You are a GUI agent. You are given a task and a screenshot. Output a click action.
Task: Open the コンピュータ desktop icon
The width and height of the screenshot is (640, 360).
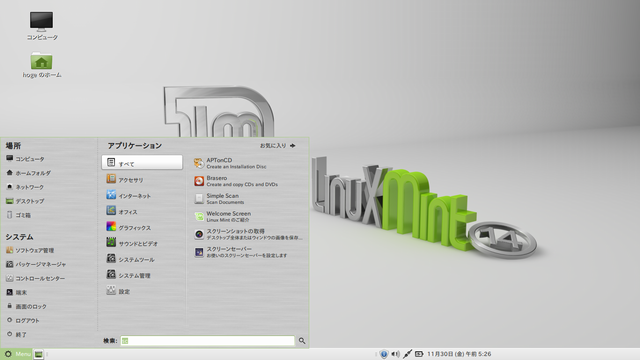click(42, 25)
